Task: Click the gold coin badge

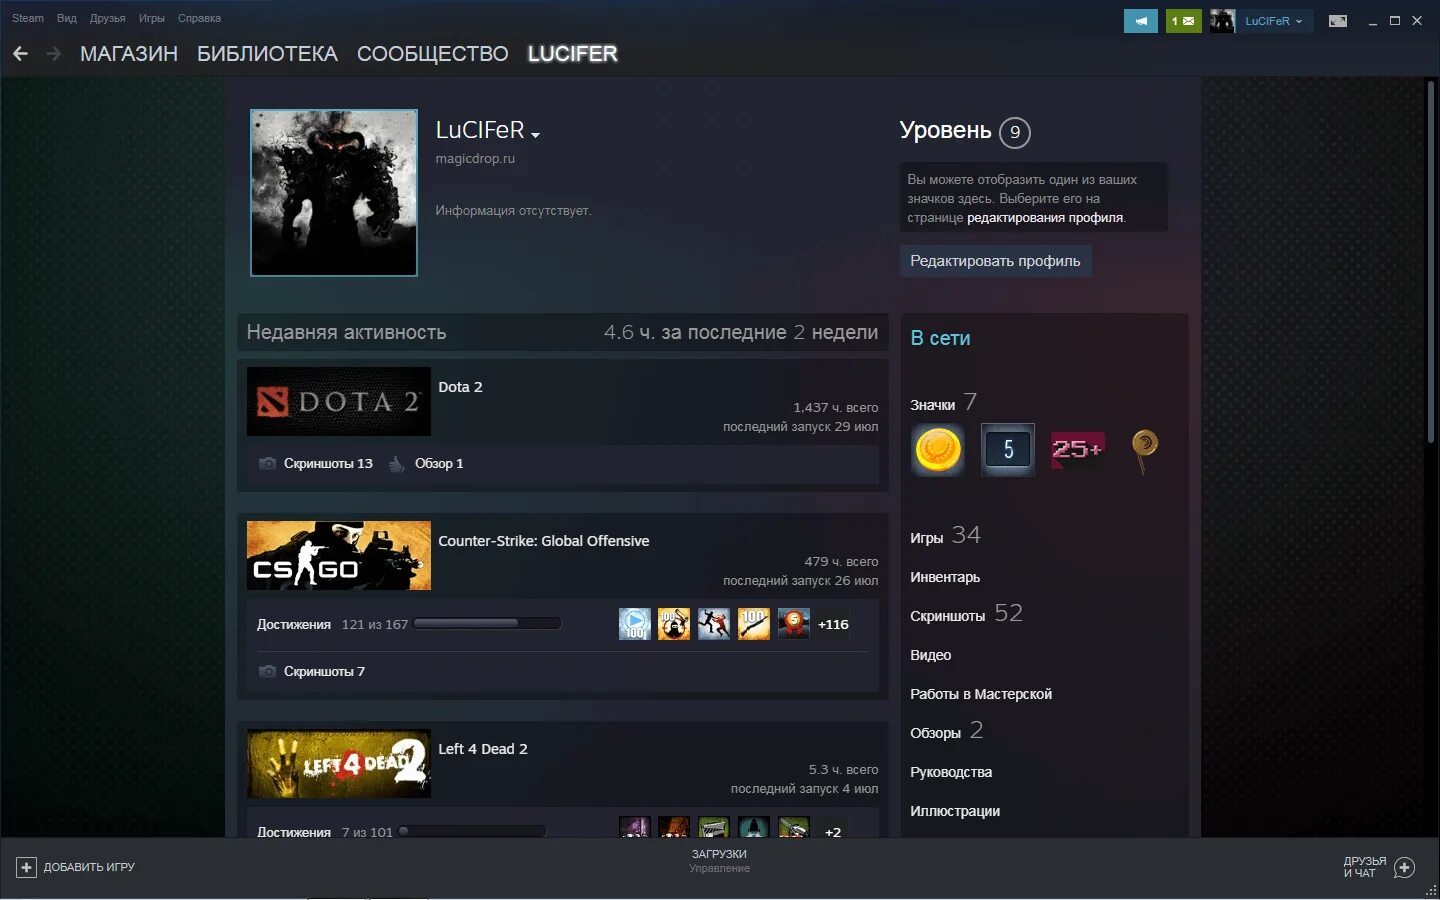Action: pyautogui.click(x=938, y=449)
